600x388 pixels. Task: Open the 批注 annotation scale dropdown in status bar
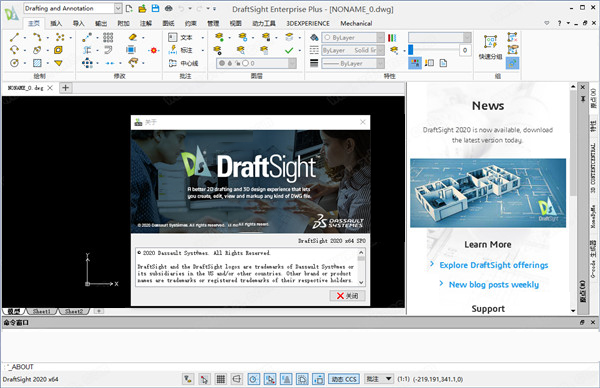coord(378,379)
